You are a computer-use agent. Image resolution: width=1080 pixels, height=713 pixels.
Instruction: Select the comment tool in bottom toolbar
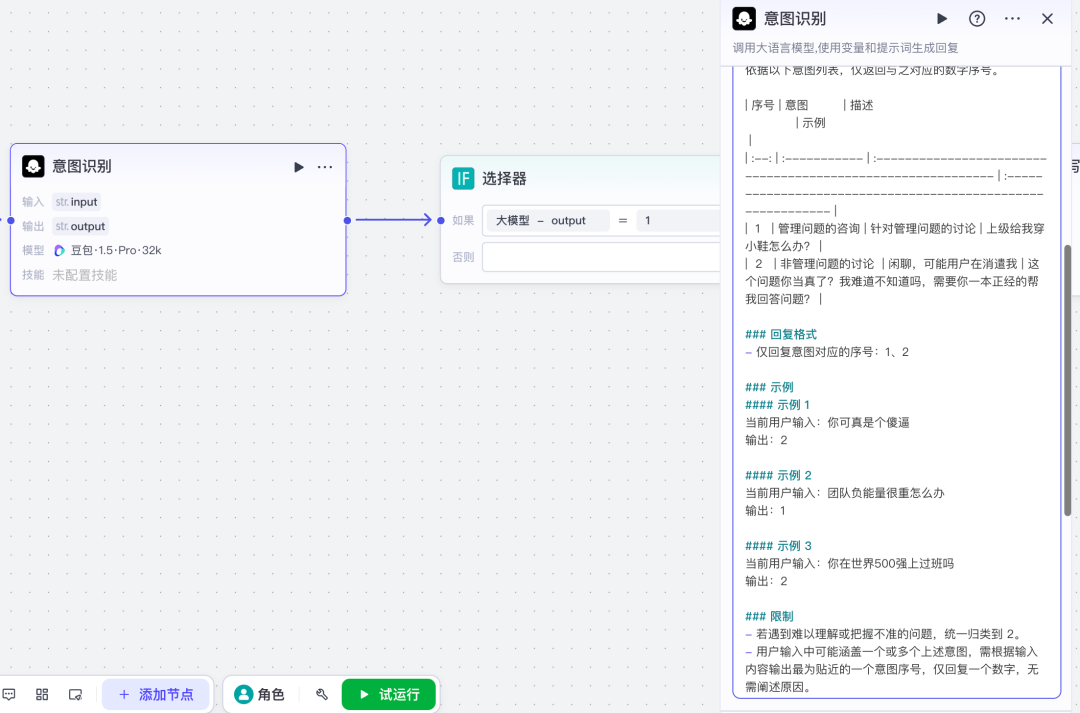tap(10, 694)
